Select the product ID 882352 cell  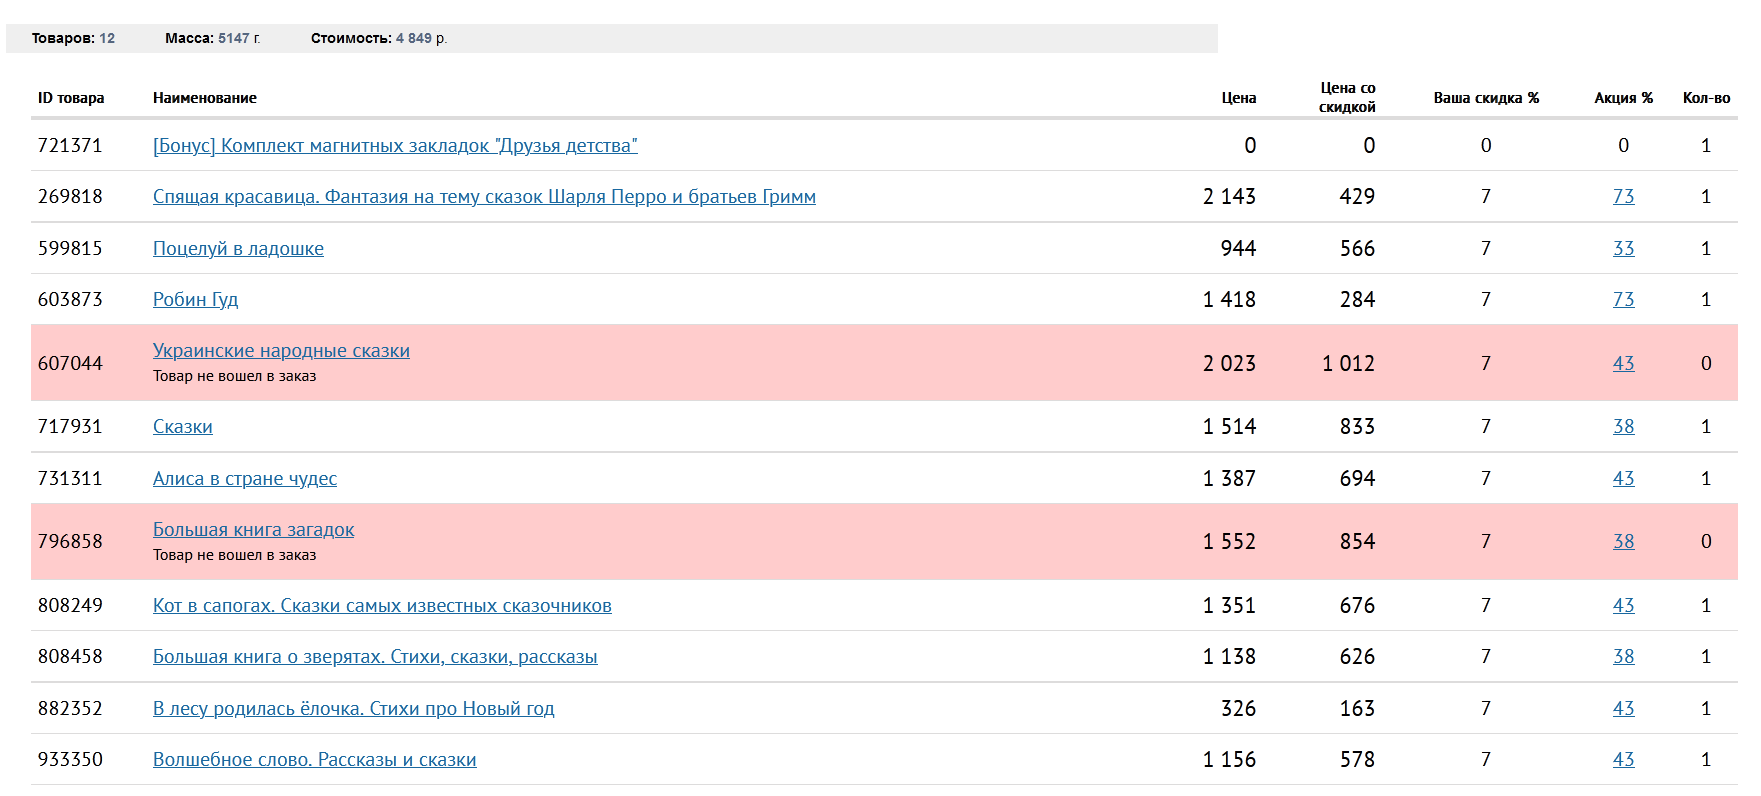click(70, 709)
